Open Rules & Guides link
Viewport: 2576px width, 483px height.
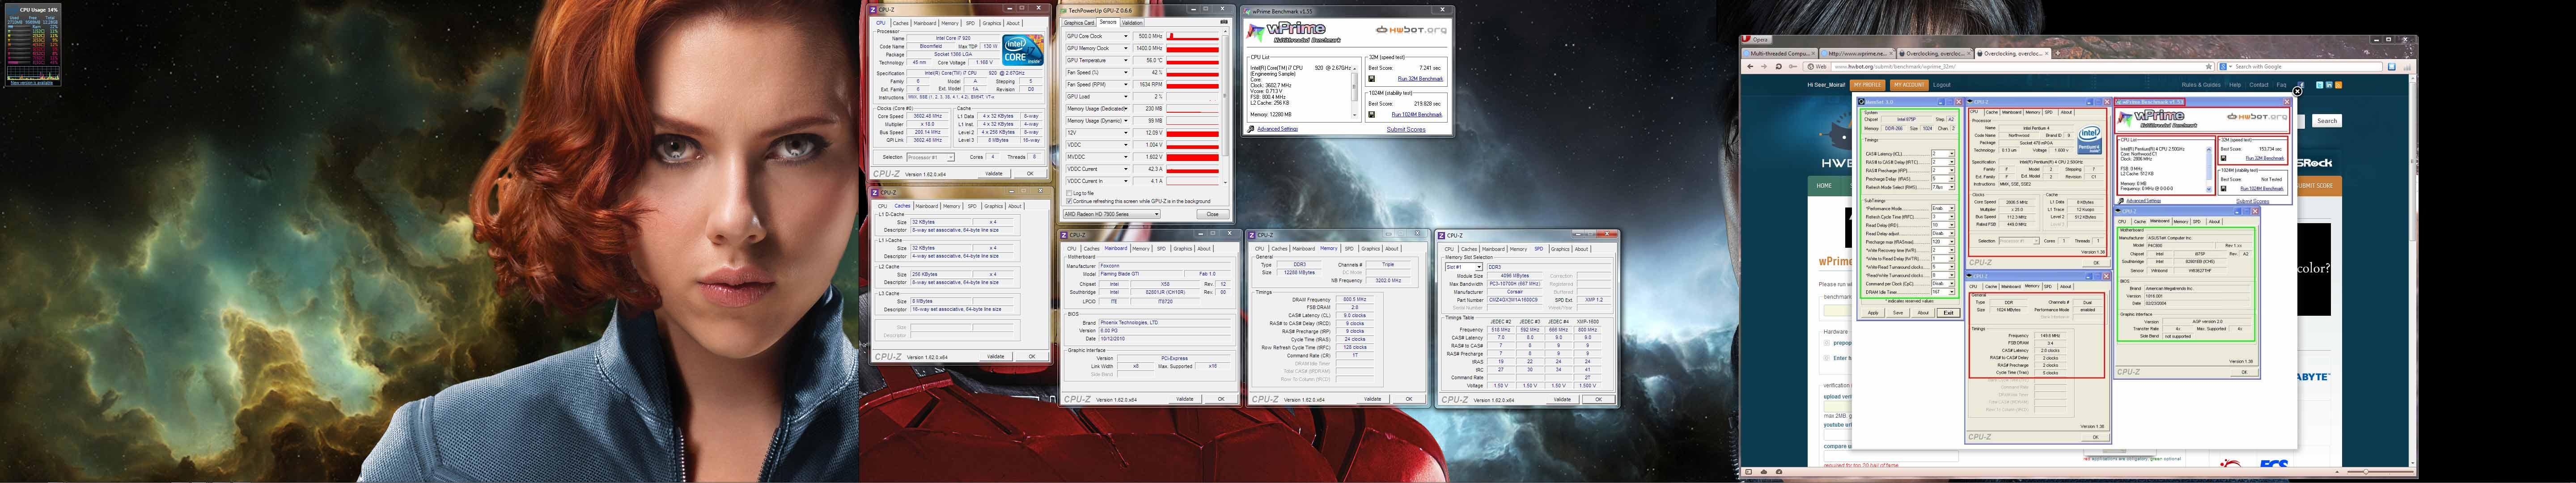[2201, 85]
